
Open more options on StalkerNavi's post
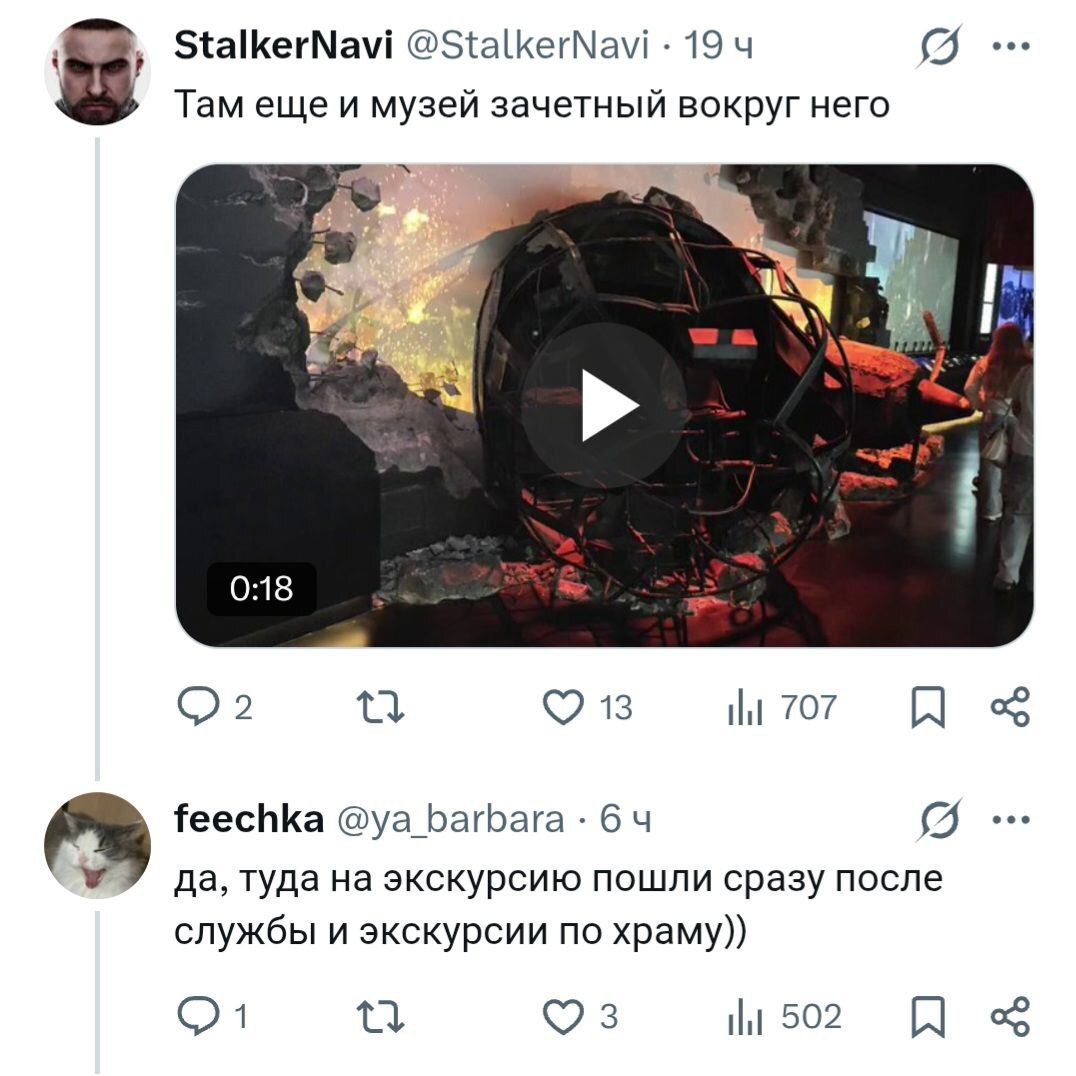[1011, 46]
